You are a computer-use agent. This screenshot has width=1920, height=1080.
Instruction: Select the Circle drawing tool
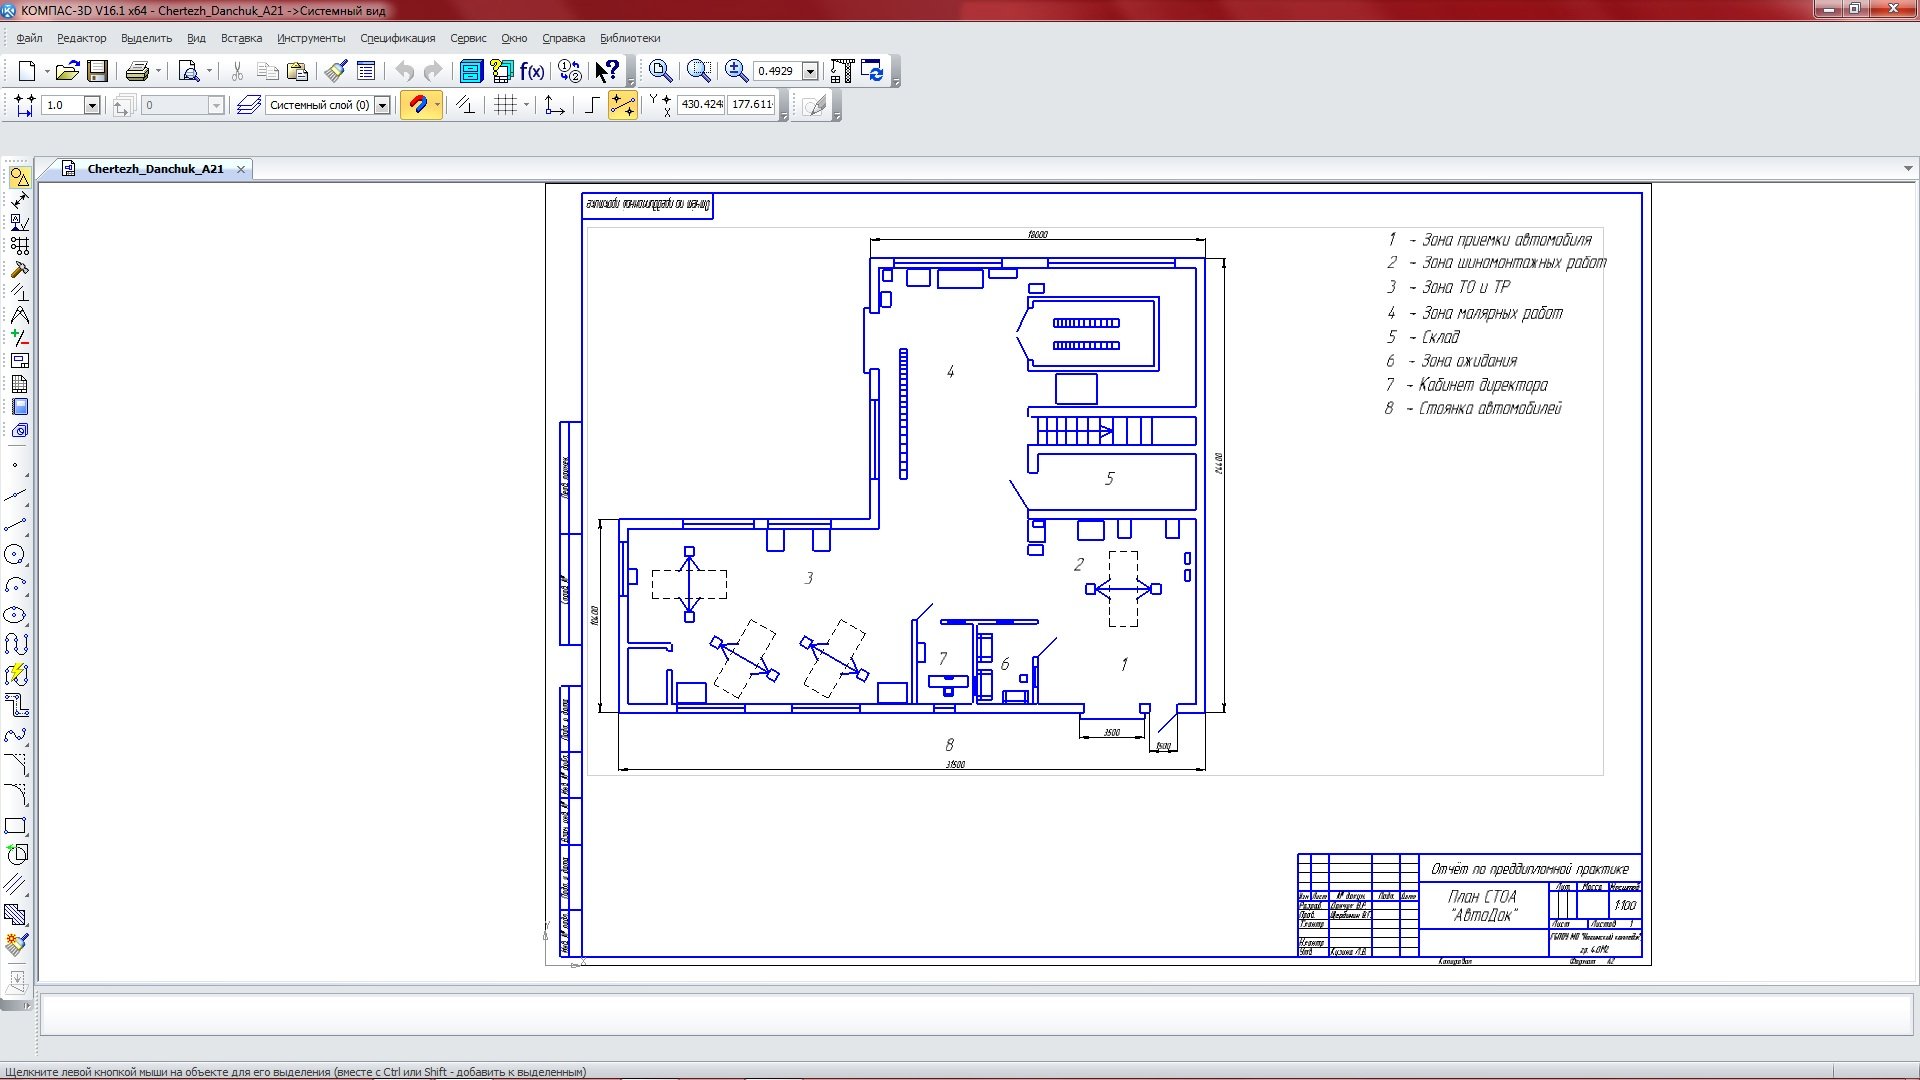point(15,555)
